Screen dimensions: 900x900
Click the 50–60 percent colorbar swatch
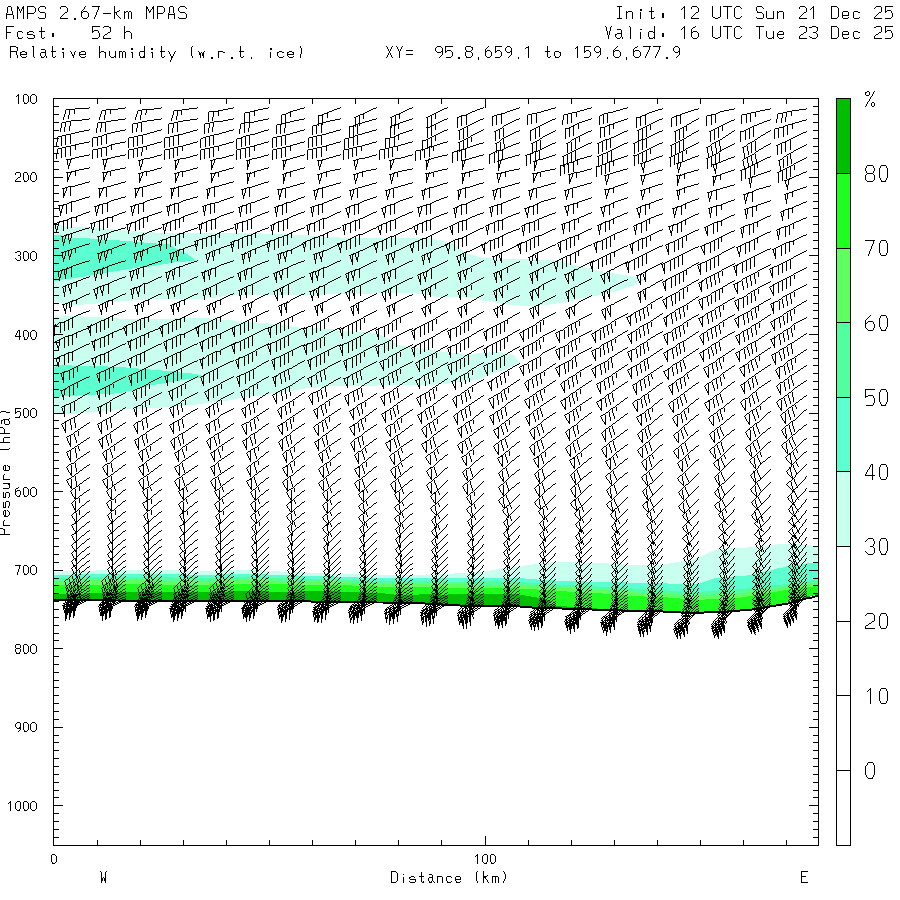(x=843, y=360)
